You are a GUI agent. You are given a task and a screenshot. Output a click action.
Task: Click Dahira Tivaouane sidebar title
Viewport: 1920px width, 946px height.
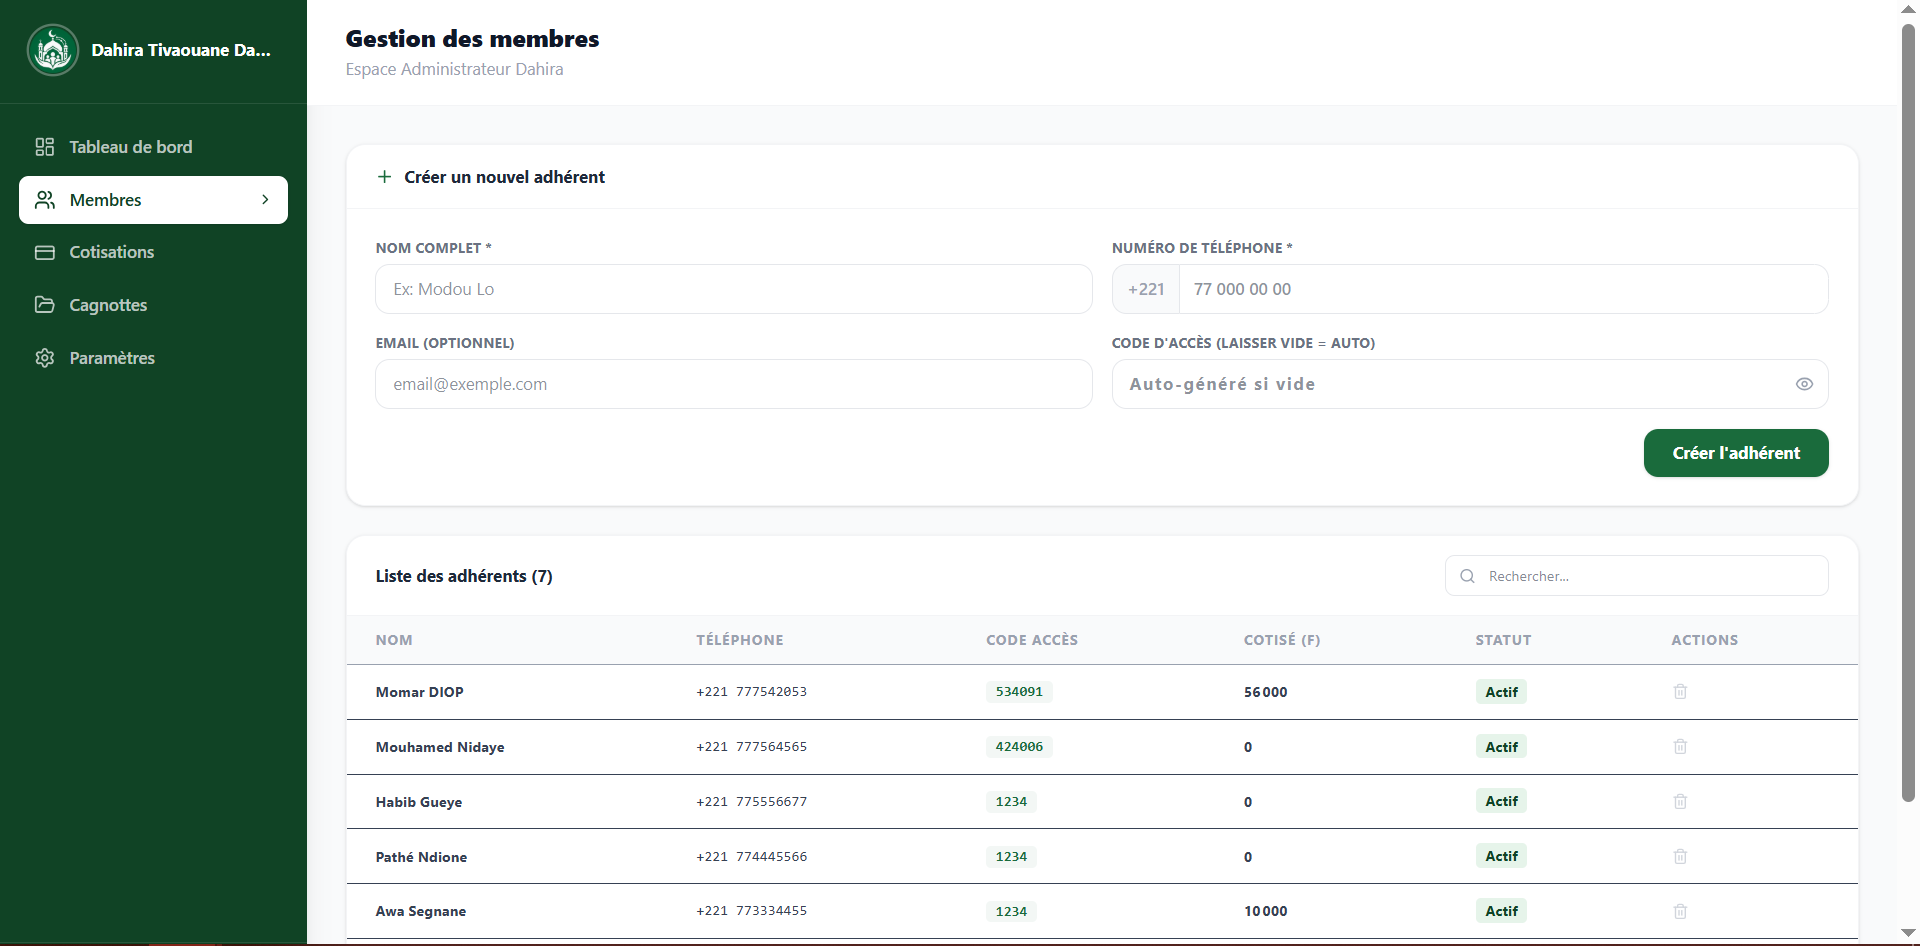point(181,50)
